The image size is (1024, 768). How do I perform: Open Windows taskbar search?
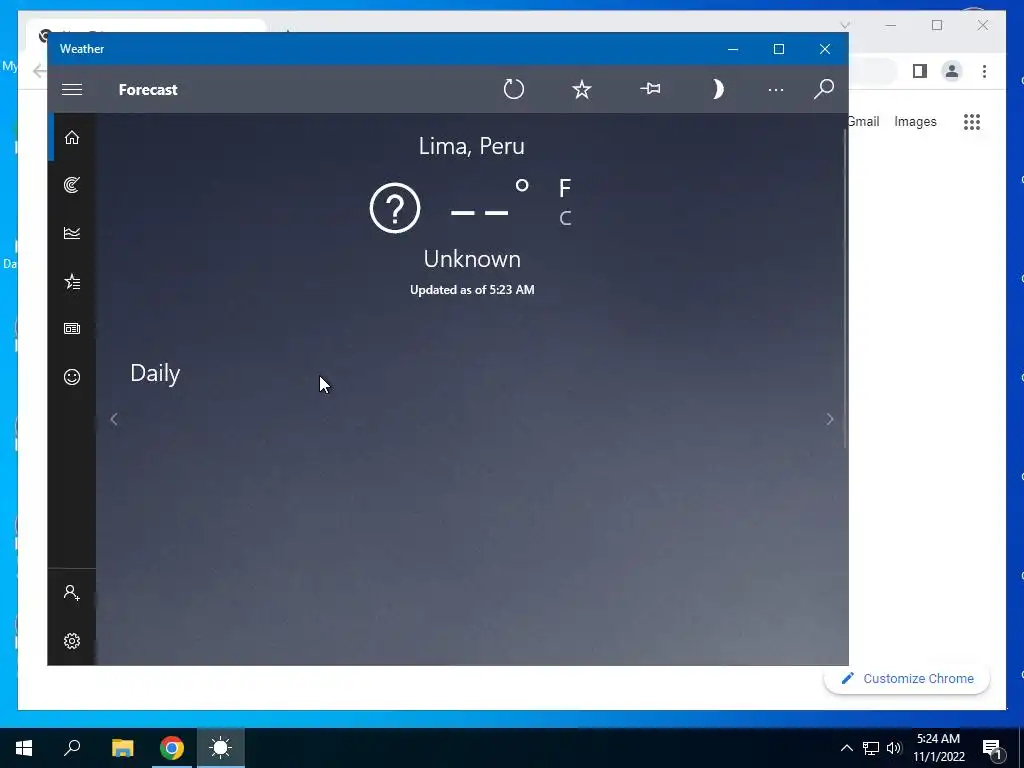point(72,748)
